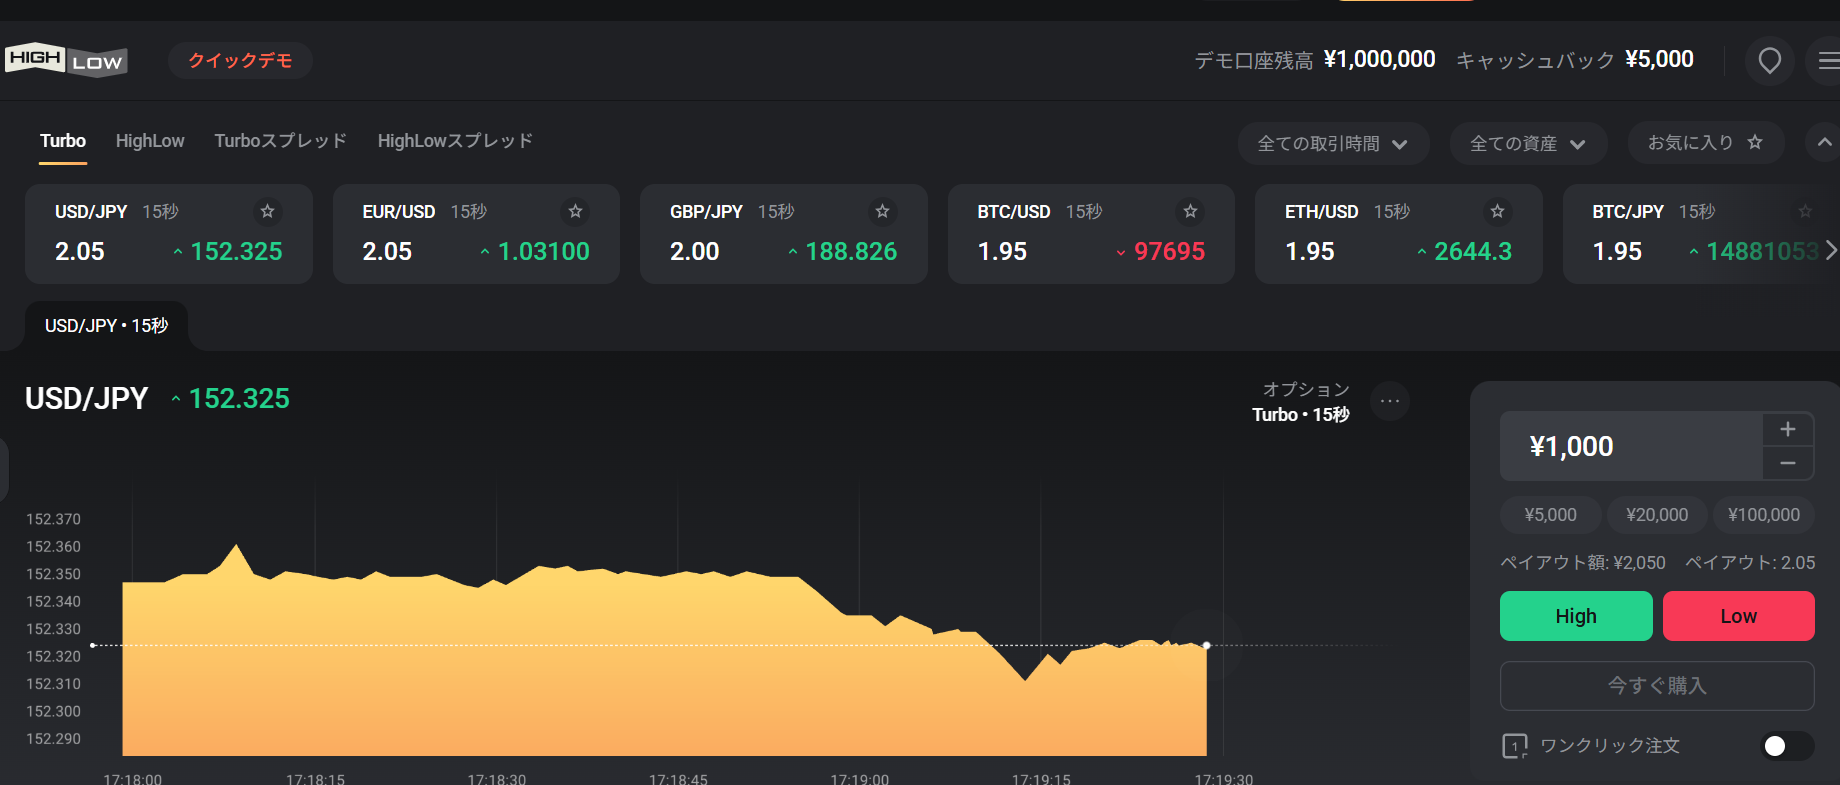Choose the red Low button
Screen dimensions: 1840x785
point(1739,616)
